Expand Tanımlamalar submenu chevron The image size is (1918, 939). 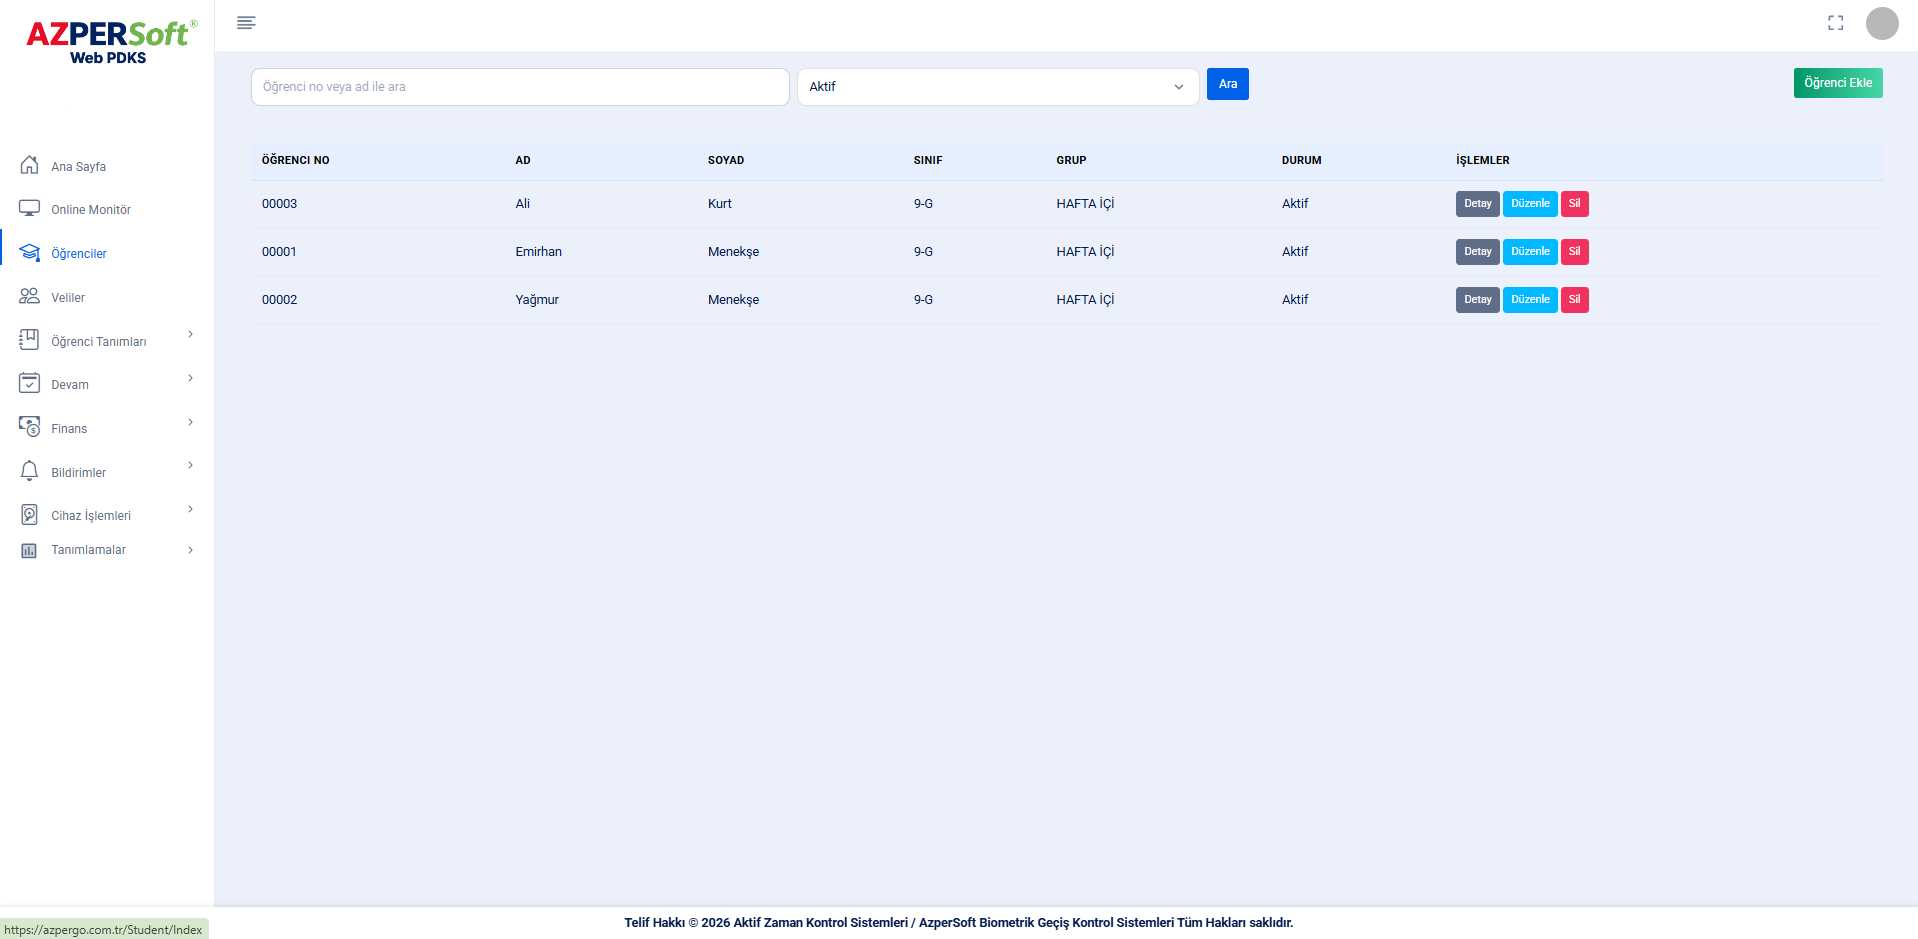[x=190, y=550]
